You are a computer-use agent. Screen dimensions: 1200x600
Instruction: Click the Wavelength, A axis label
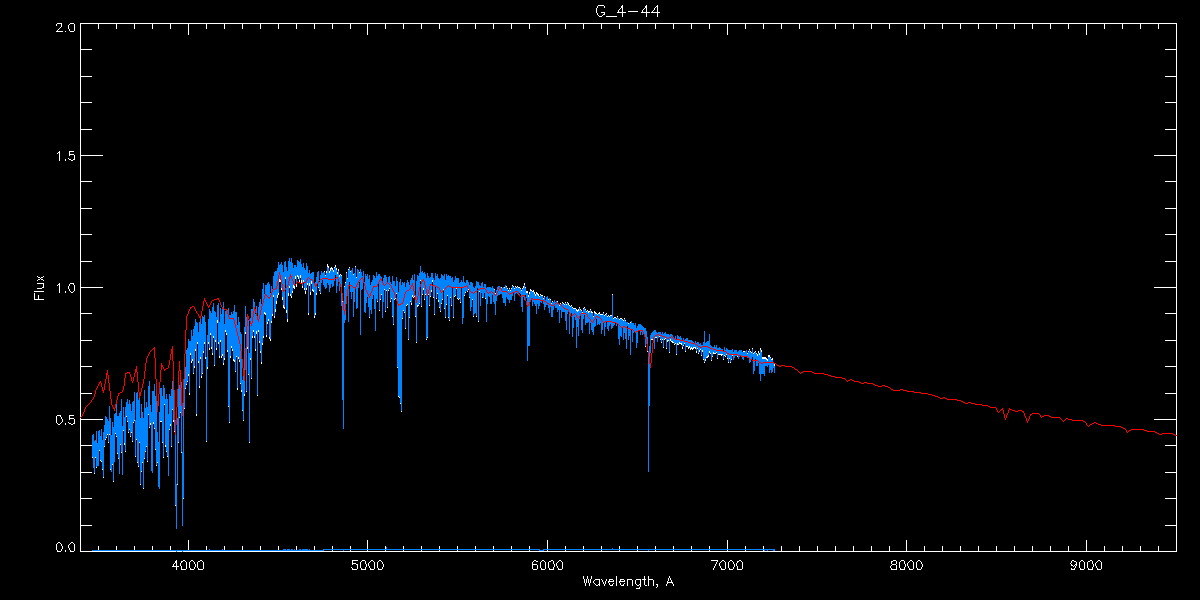627,581
